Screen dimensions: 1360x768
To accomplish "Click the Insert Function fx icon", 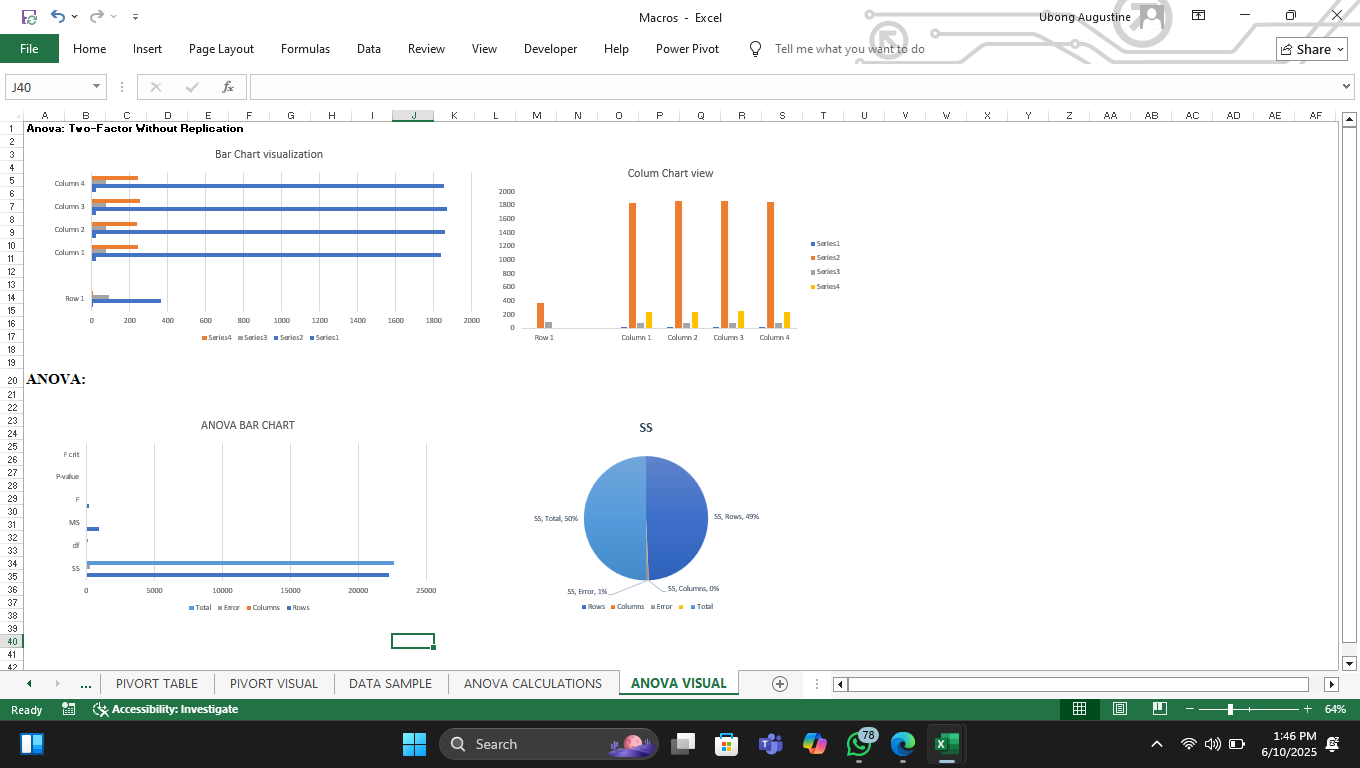I will [x=228, y=87].
